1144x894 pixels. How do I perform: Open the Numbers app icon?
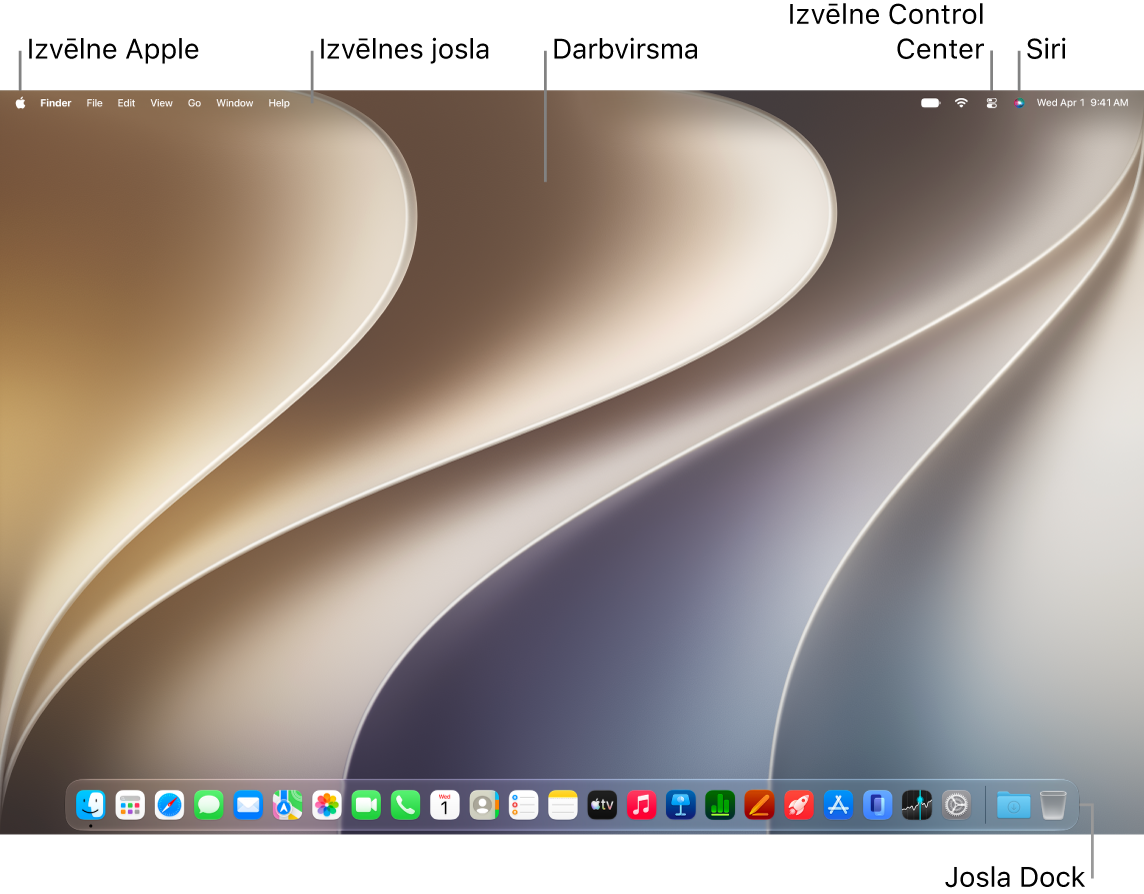(x=720, y=805)
